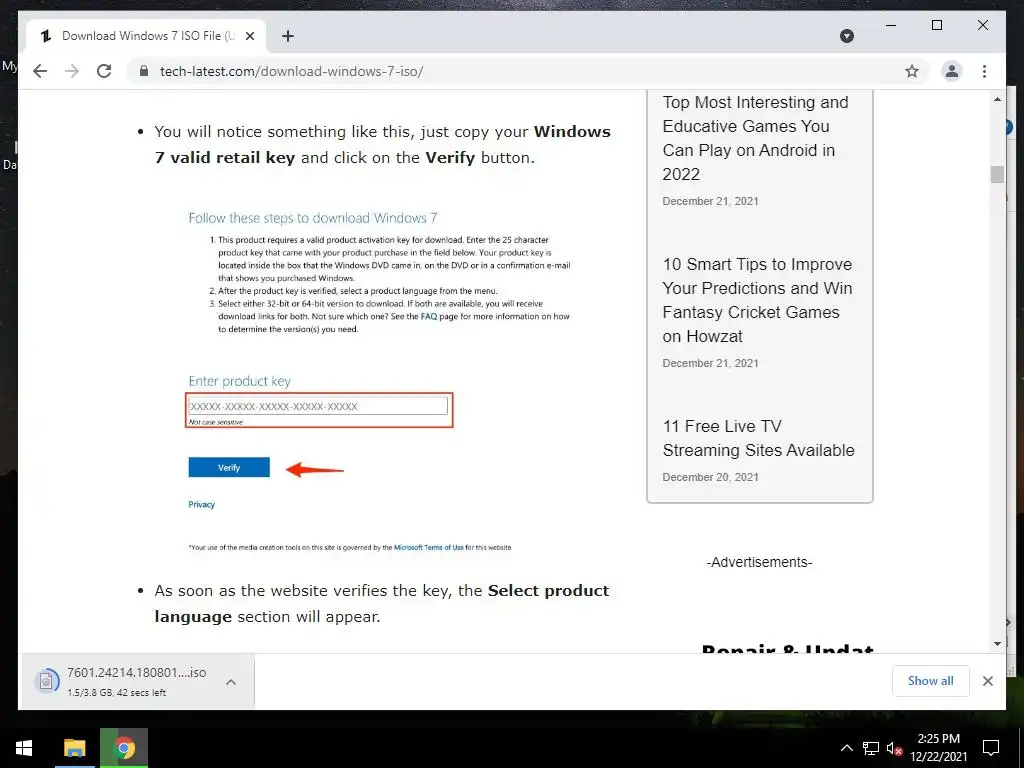
Task: Click the December 20, 2021 date text
Action: 711,477
